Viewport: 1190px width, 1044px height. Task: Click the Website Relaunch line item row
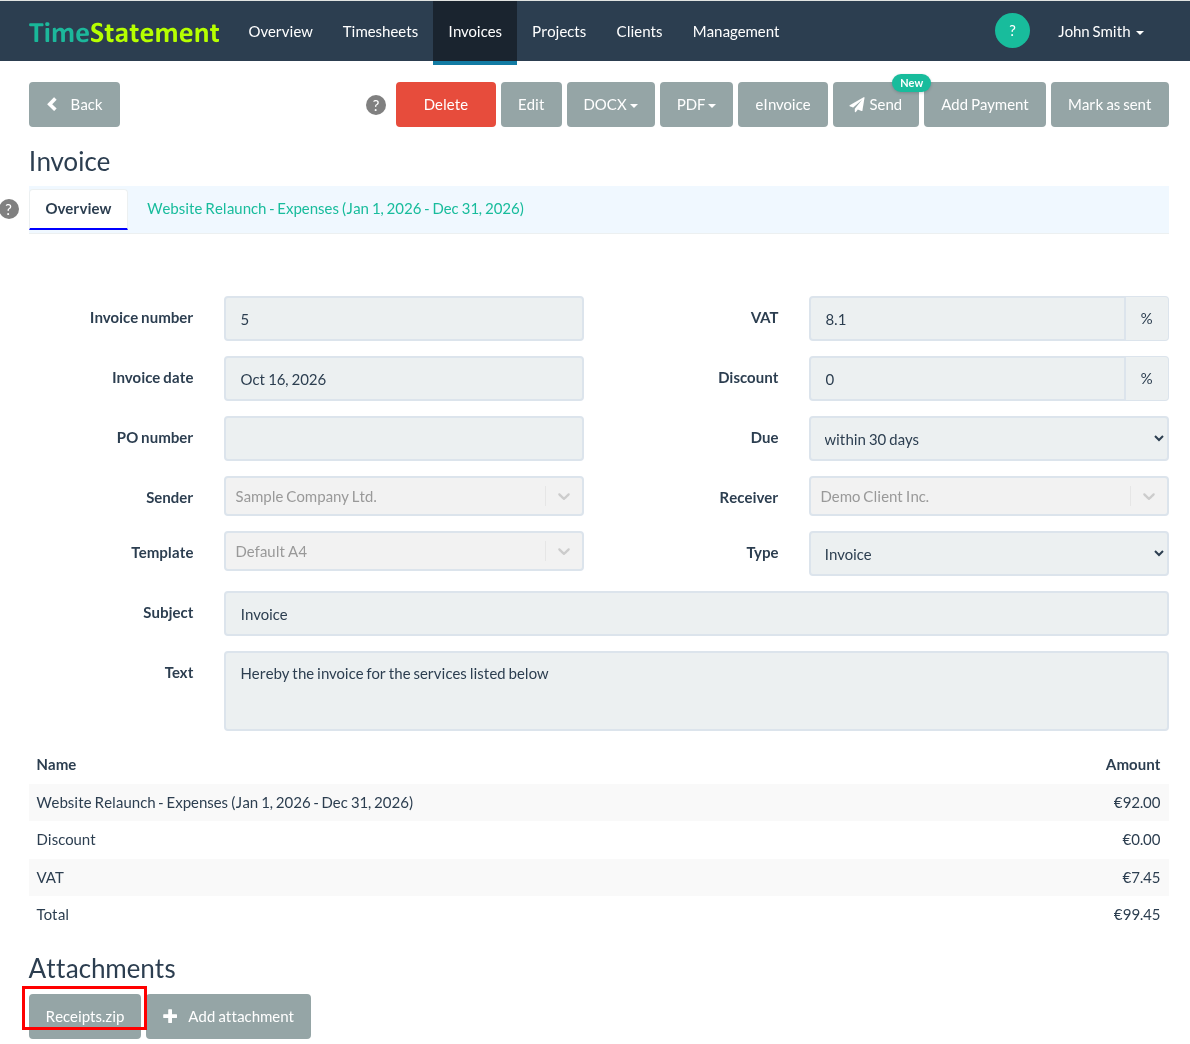click(x=599, y=803)
